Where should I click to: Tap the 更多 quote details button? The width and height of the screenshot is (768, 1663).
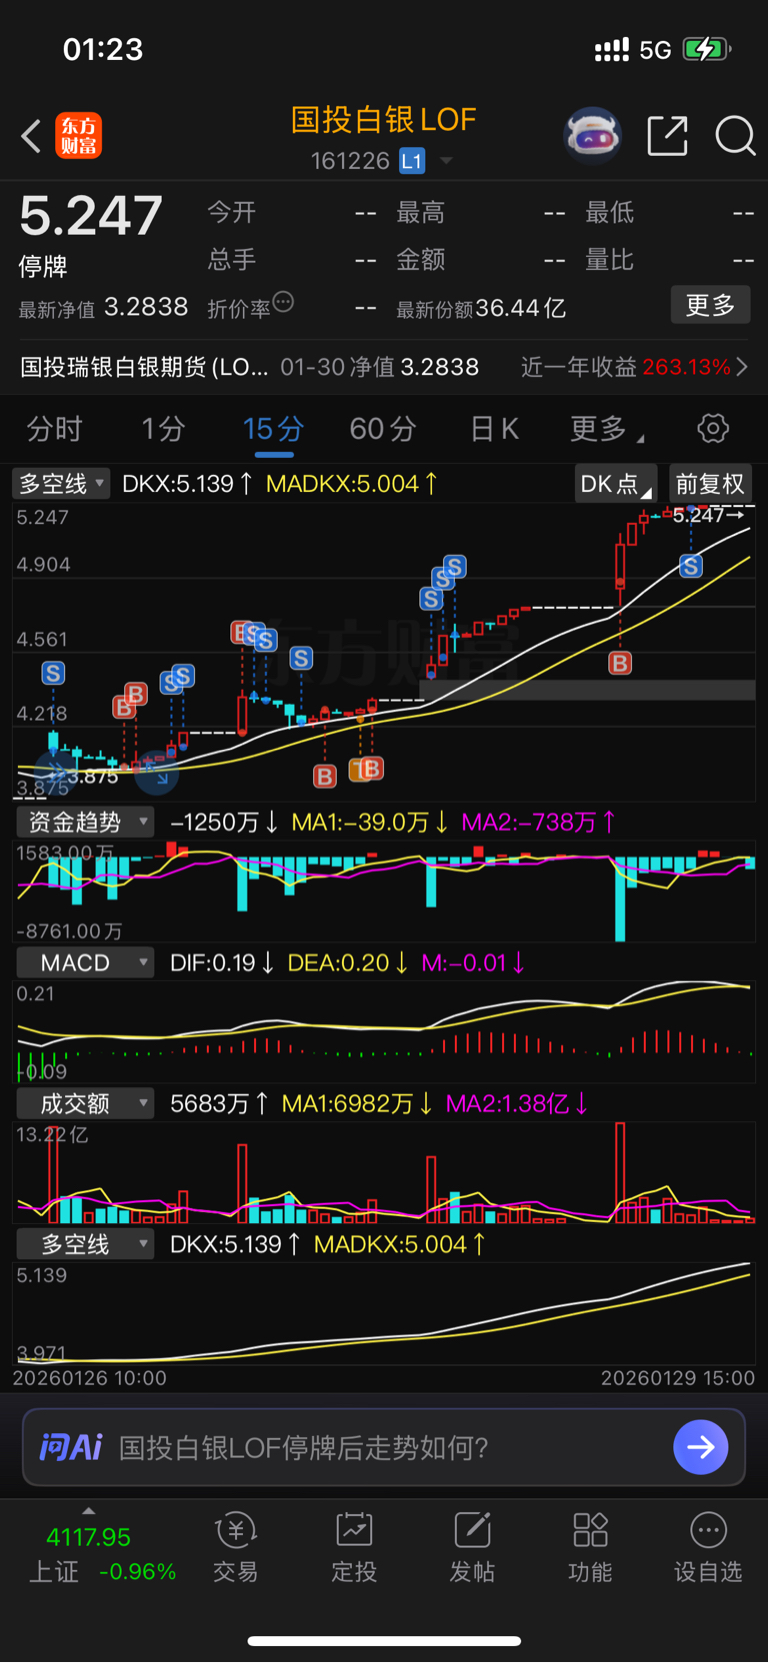tap(710, 305)
